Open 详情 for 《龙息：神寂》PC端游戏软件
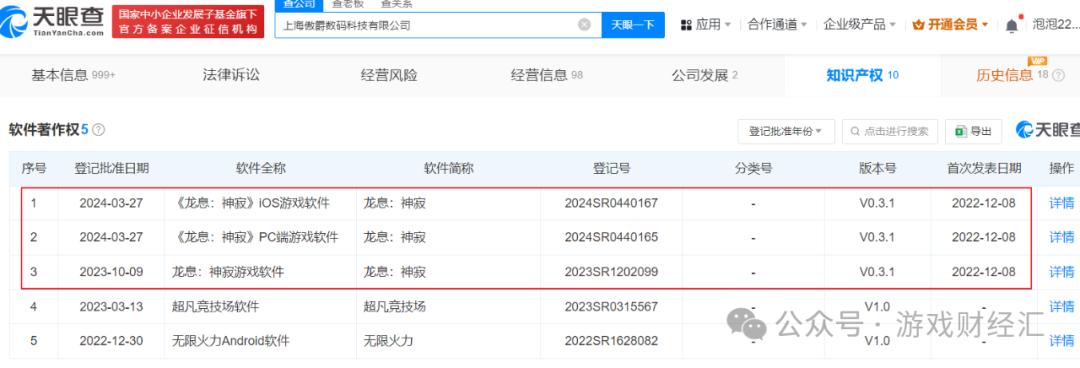This screenshot has width=1080, height=368. tap(1061, 237)
